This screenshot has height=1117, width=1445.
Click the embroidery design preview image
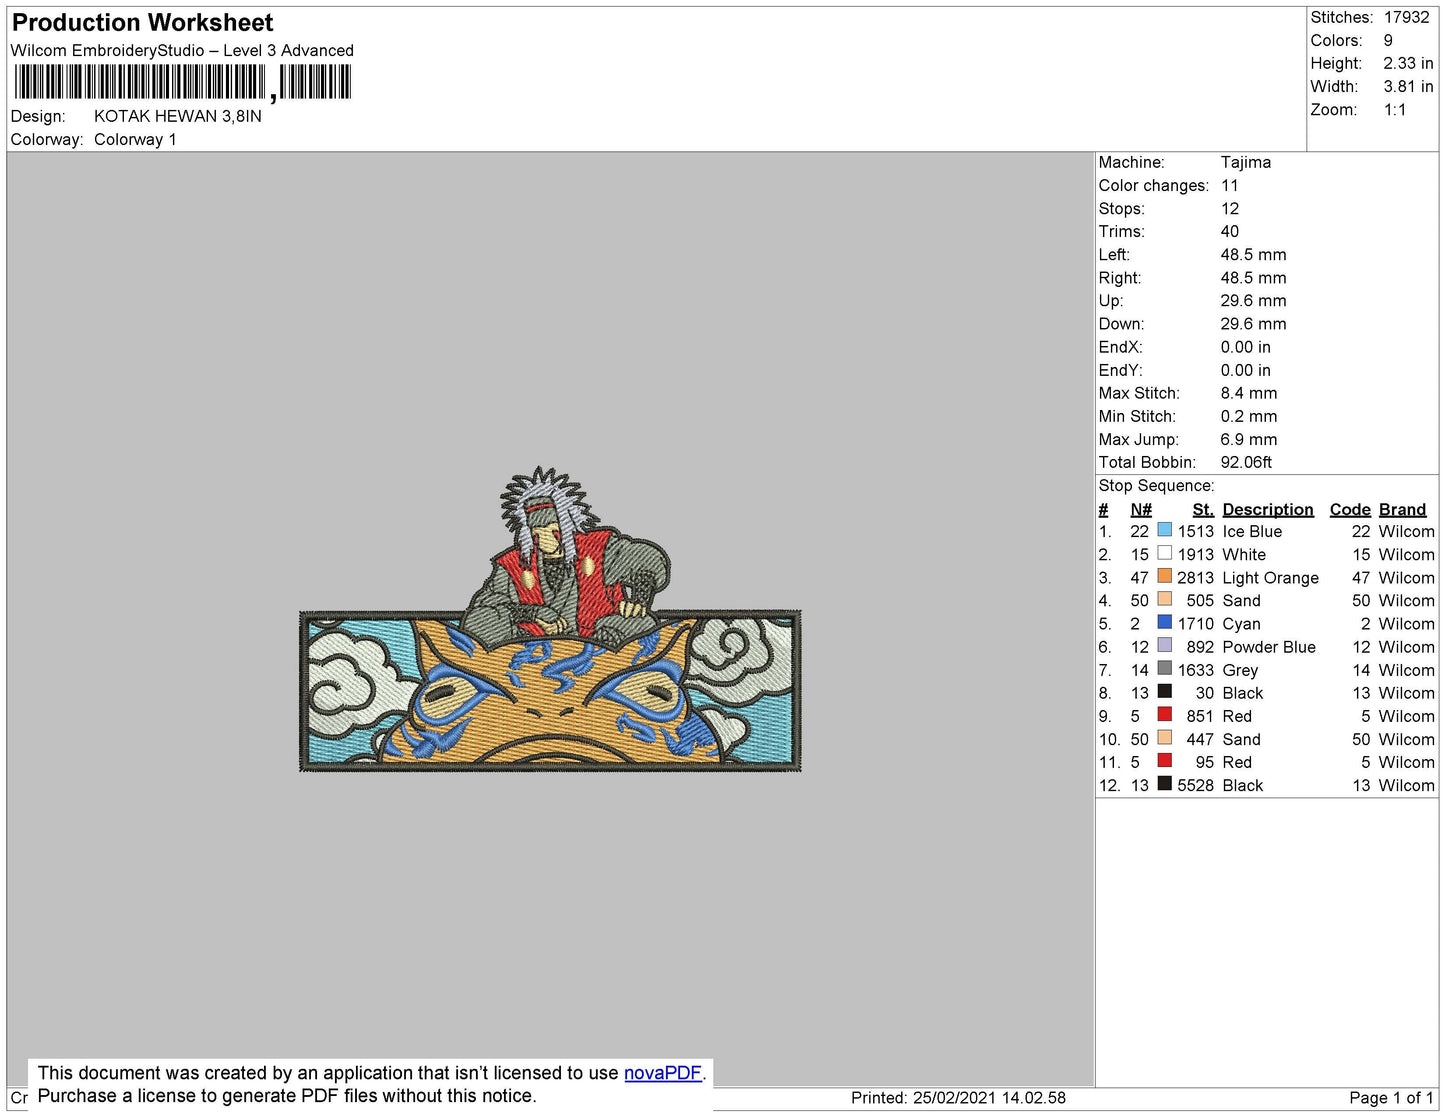click(x=550, y=619)
